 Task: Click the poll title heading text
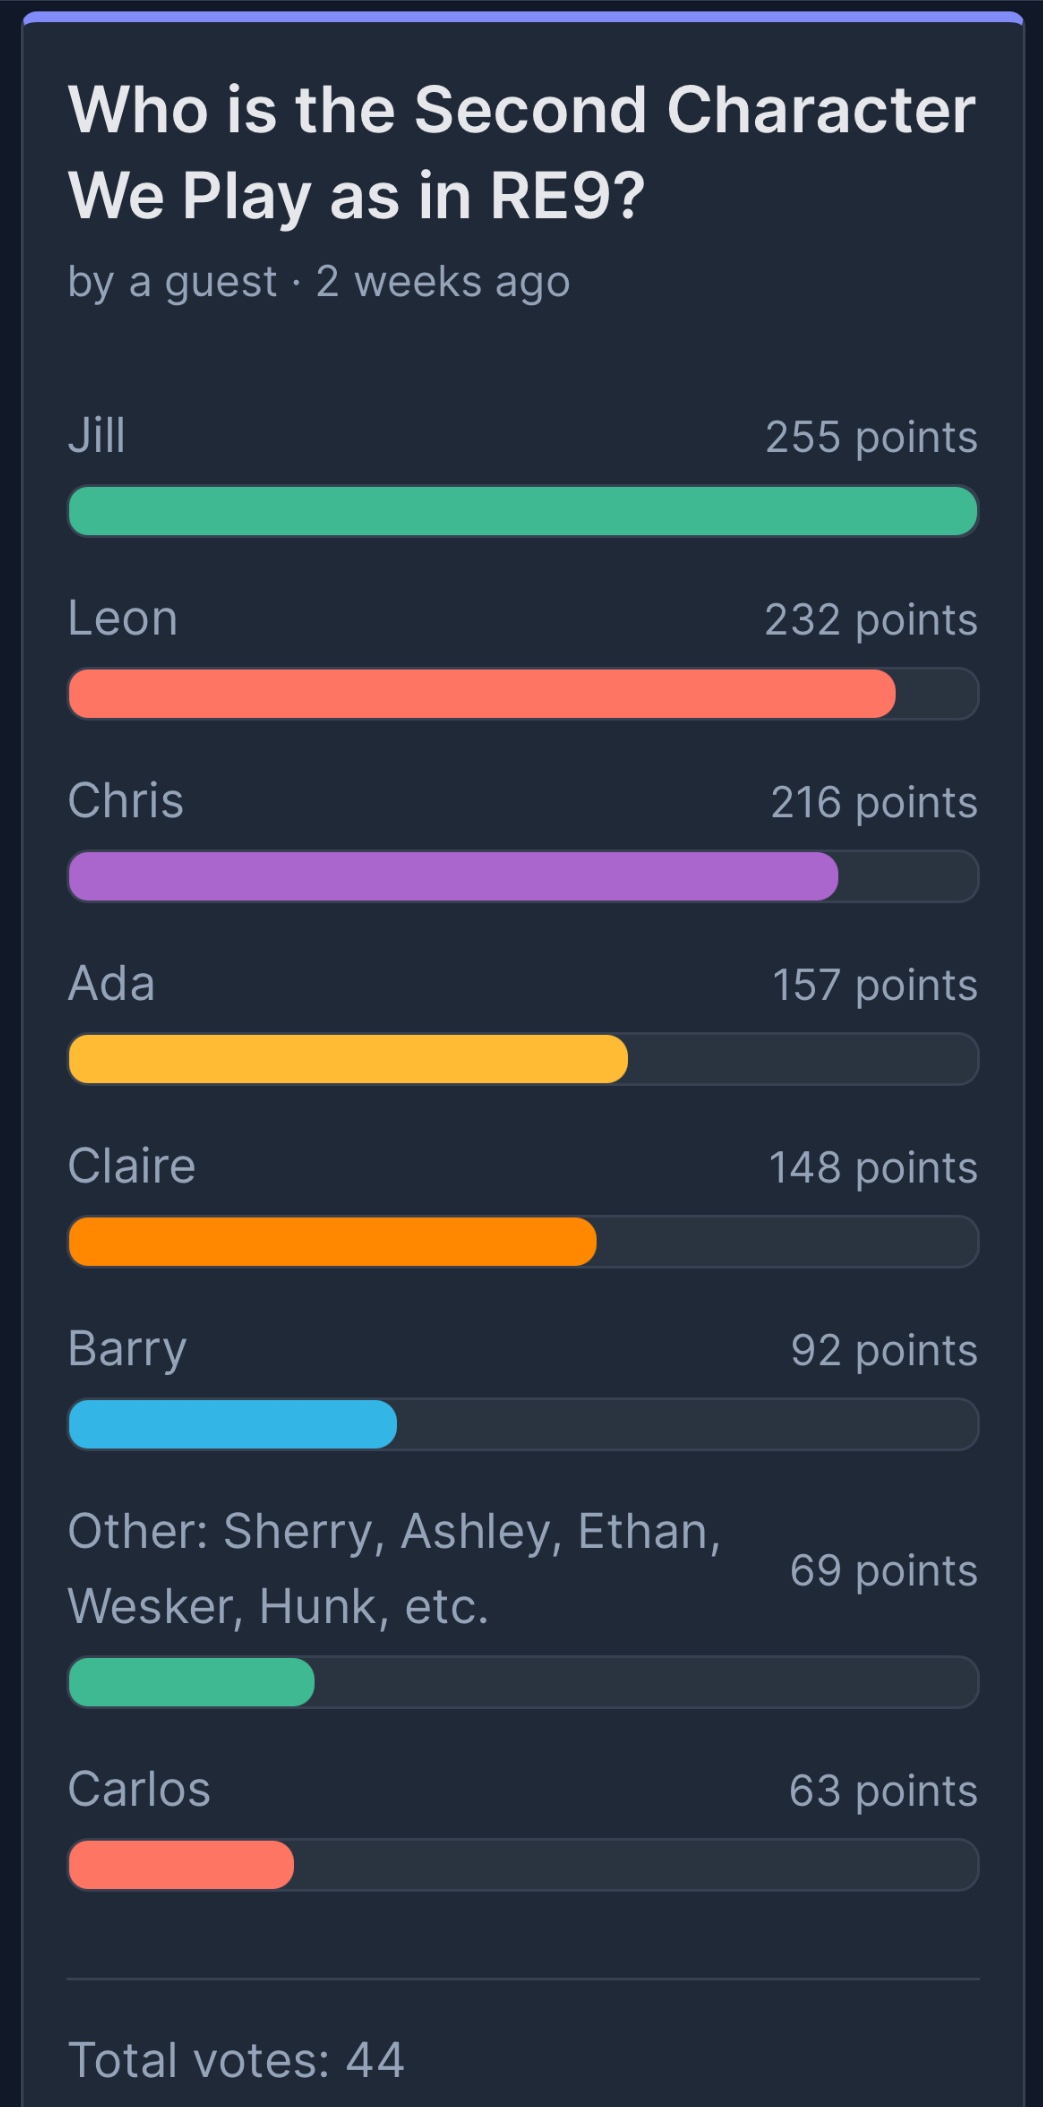pos(521,152)
